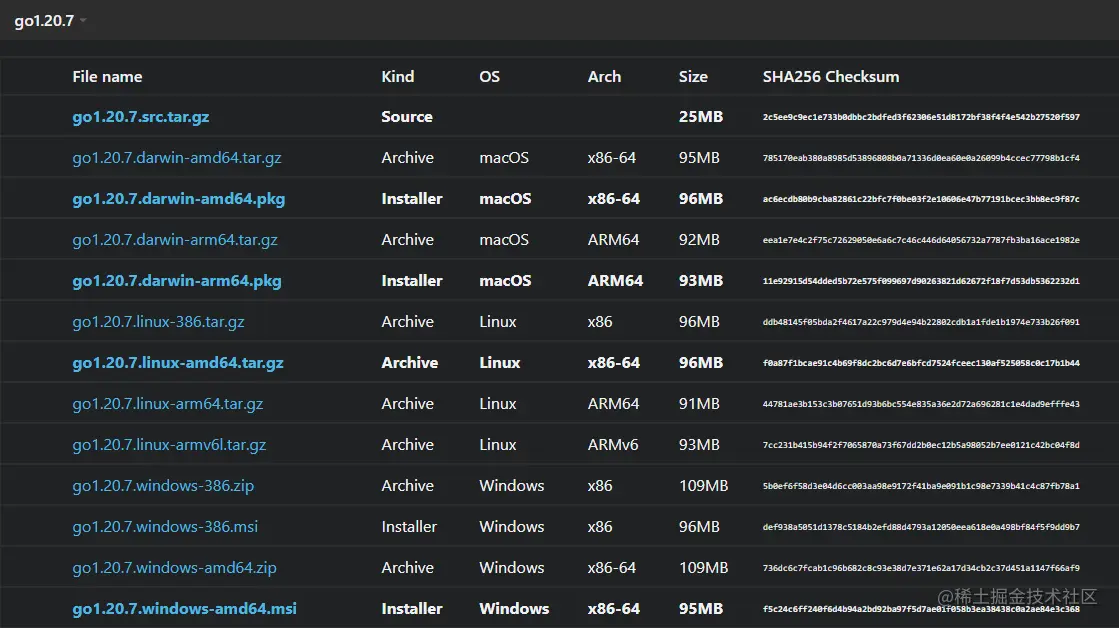Click go1.20.7.darwin-arm64.tar.gz archive link
The height and width of the screenshot is (628, 1119).
pos(175,240)
